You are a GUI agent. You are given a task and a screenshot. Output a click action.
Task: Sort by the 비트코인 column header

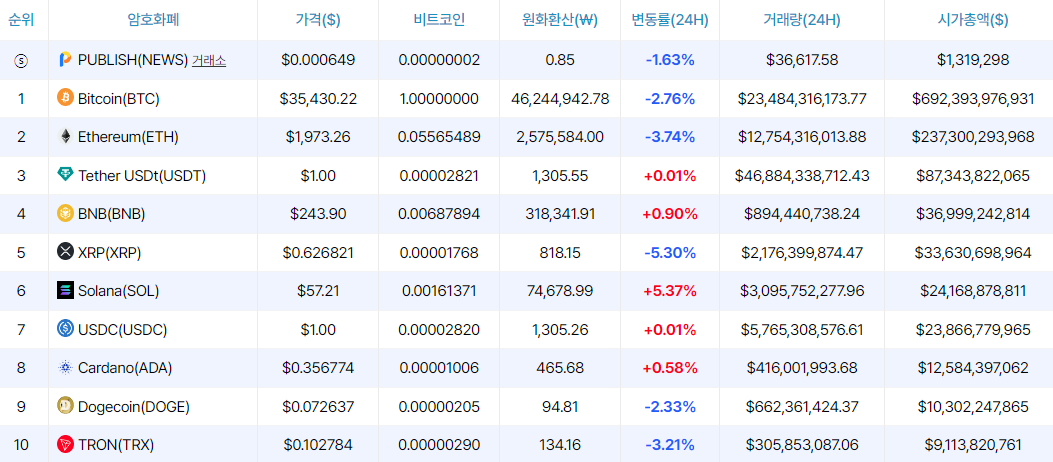tap(439, 19)
